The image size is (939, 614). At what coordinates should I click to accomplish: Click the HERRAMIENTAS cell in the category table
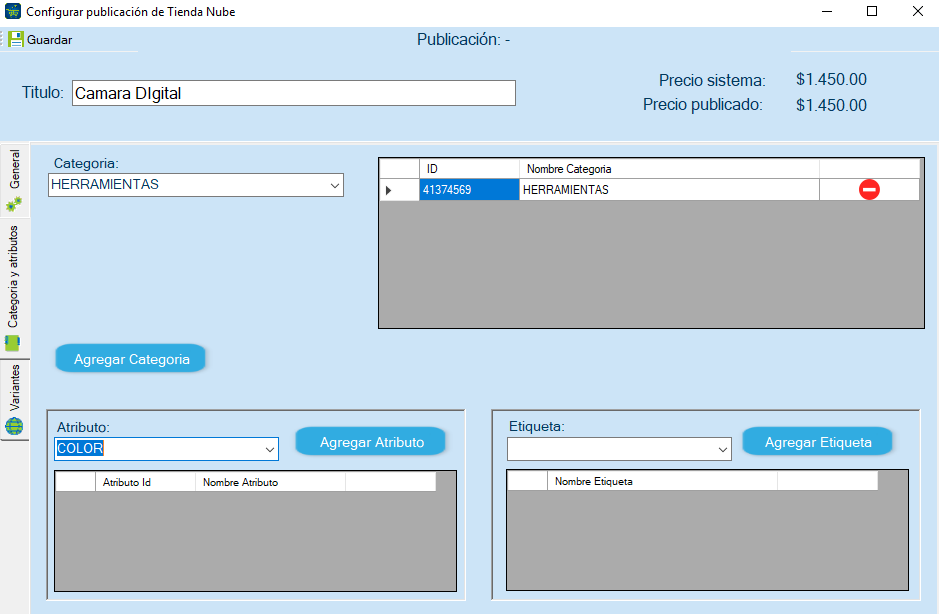[669, 190]
